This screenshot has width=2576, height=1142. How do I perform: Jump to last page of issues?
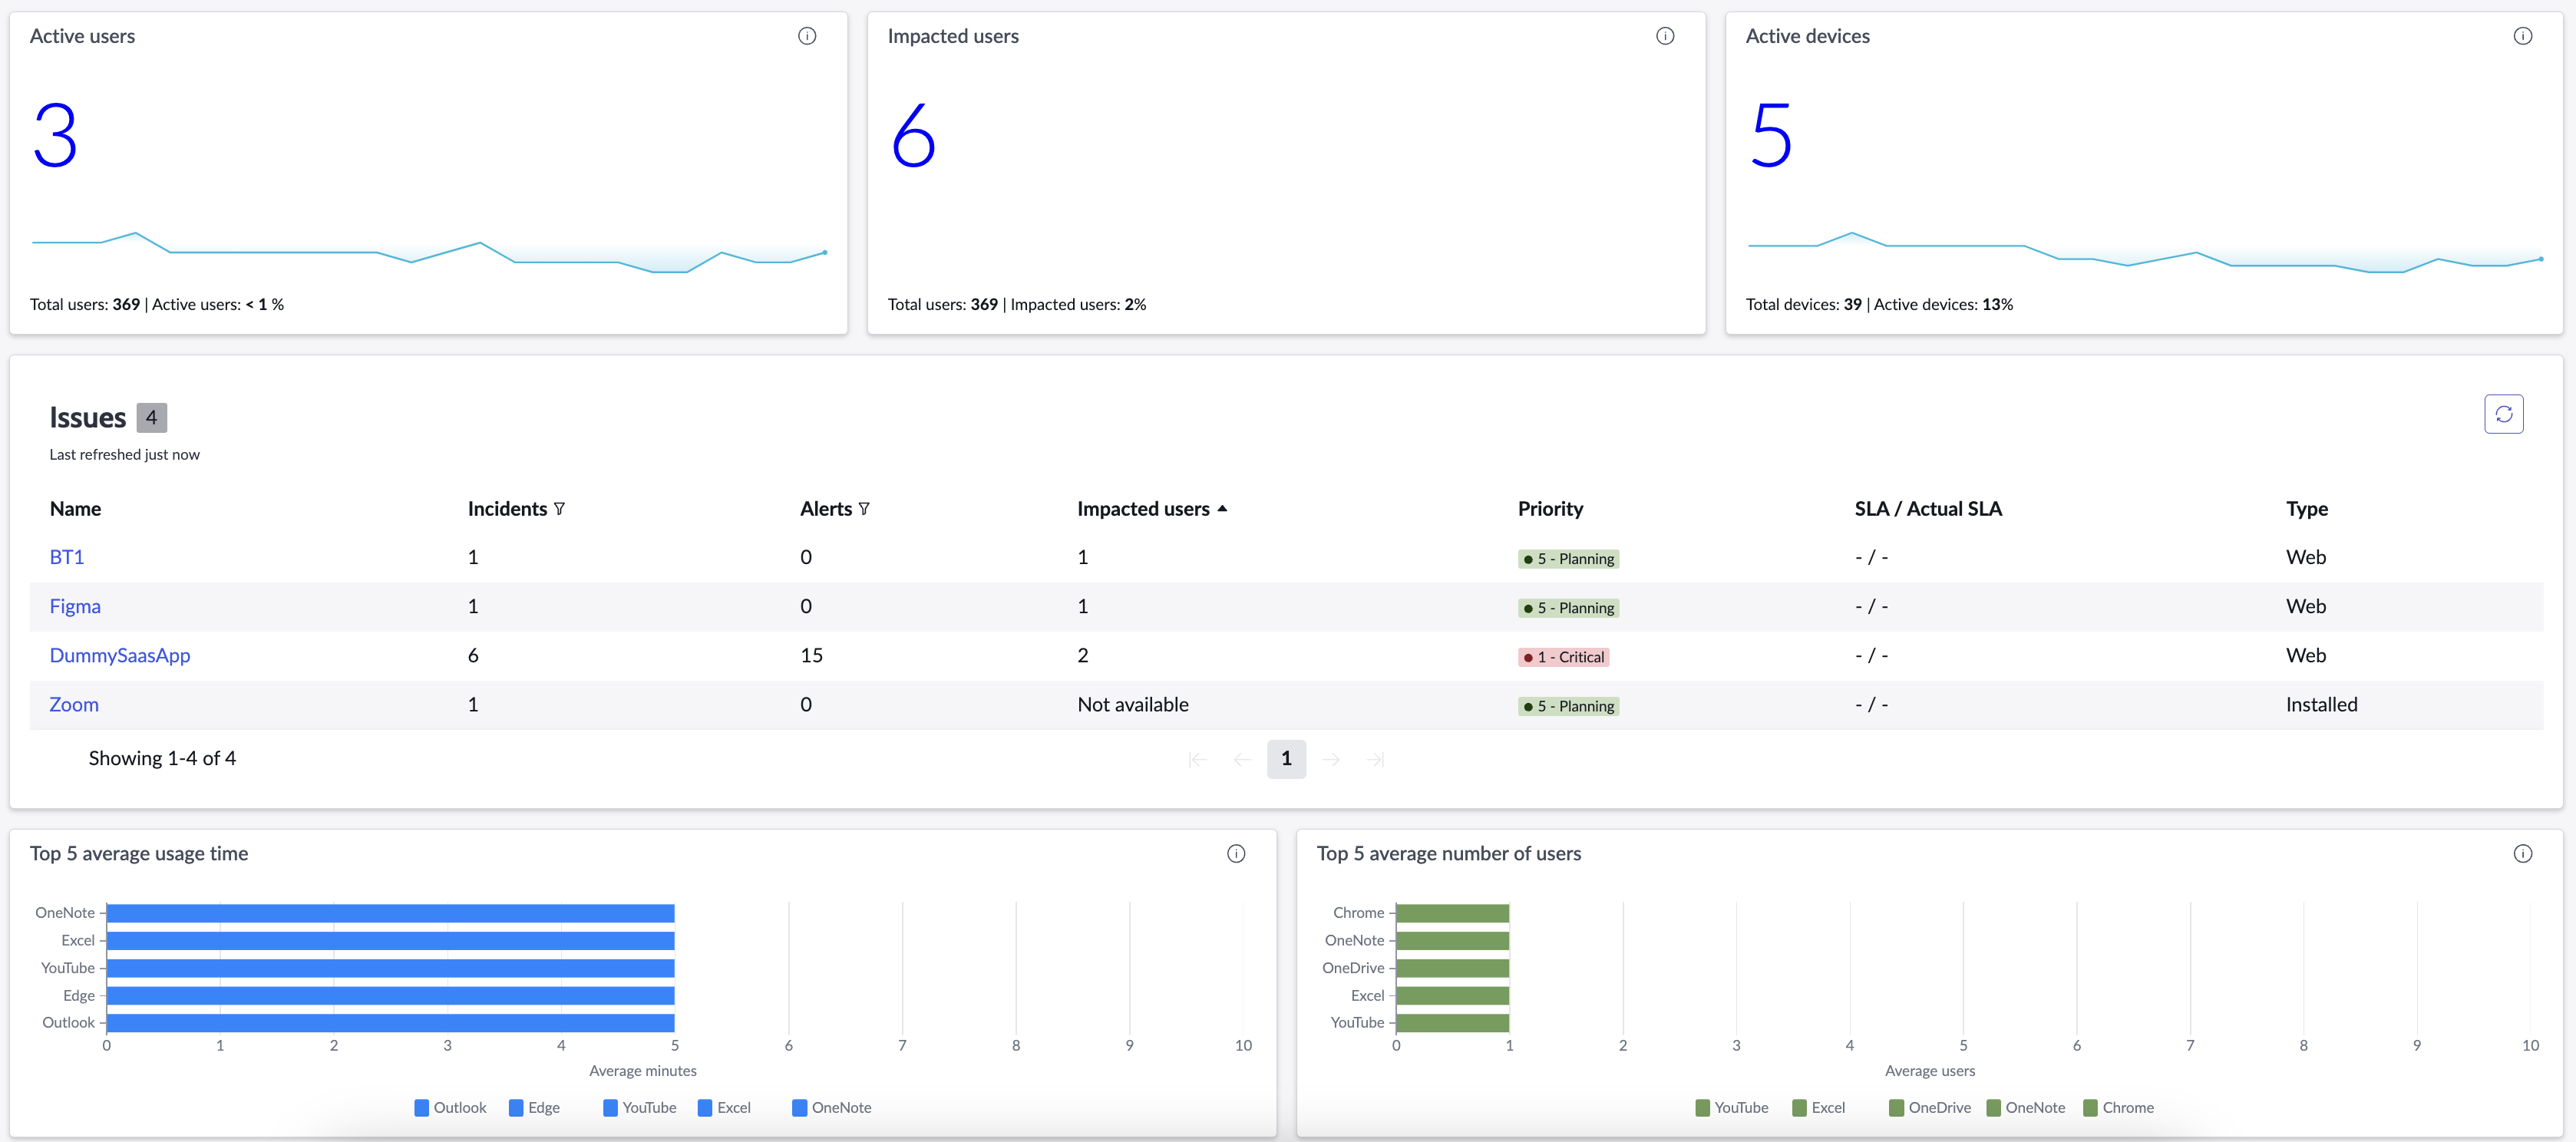[x=1376, y=759]
